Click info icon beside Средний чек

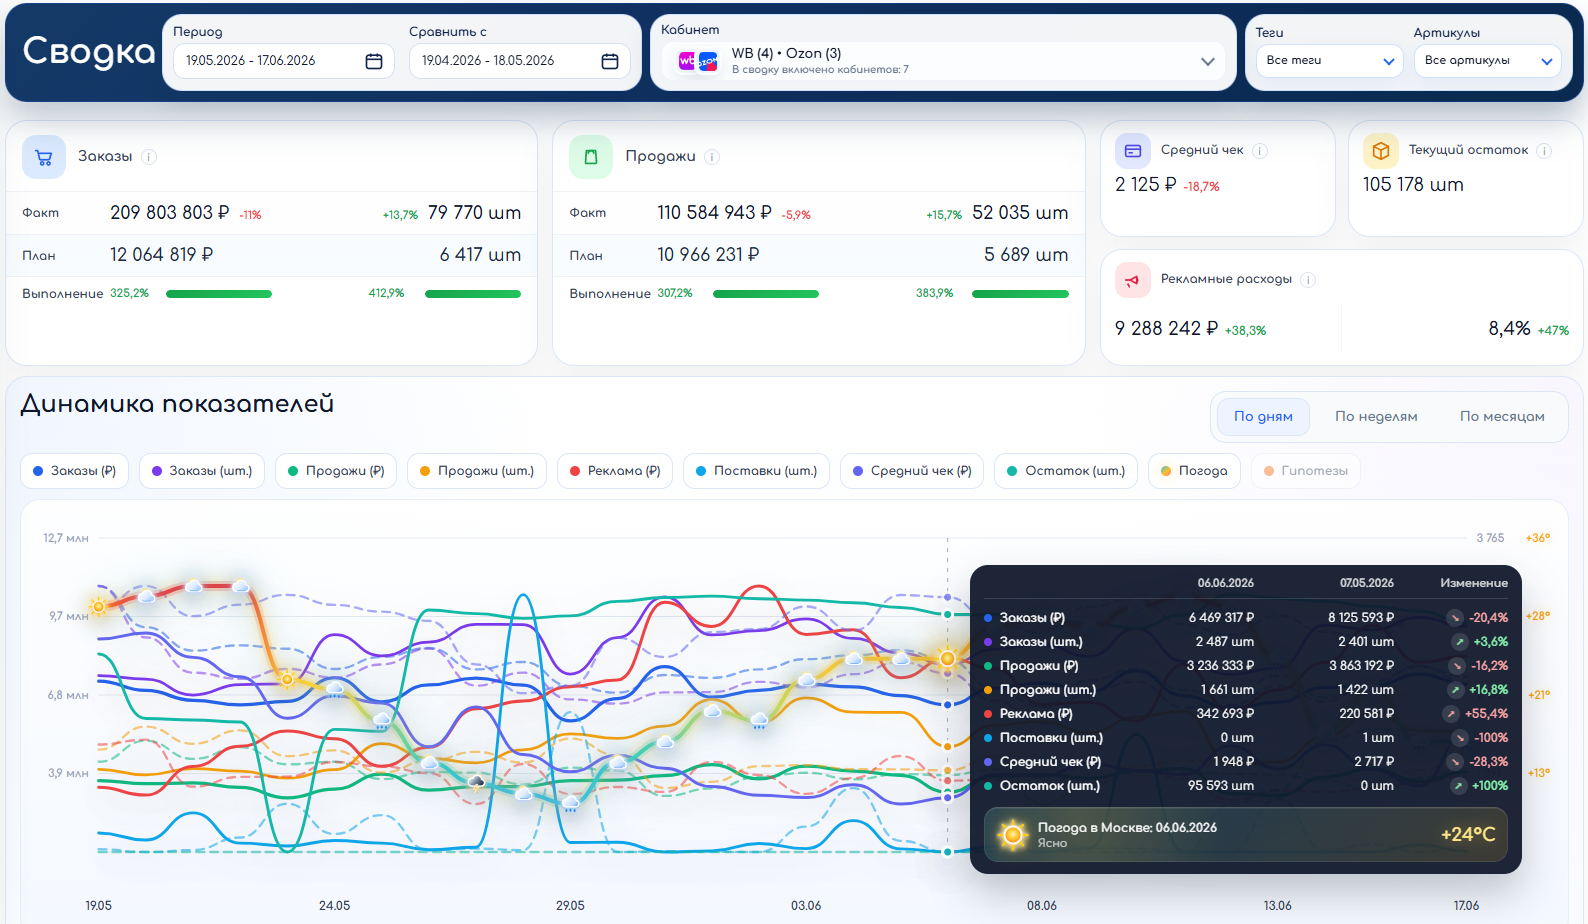click(1260, 151)
